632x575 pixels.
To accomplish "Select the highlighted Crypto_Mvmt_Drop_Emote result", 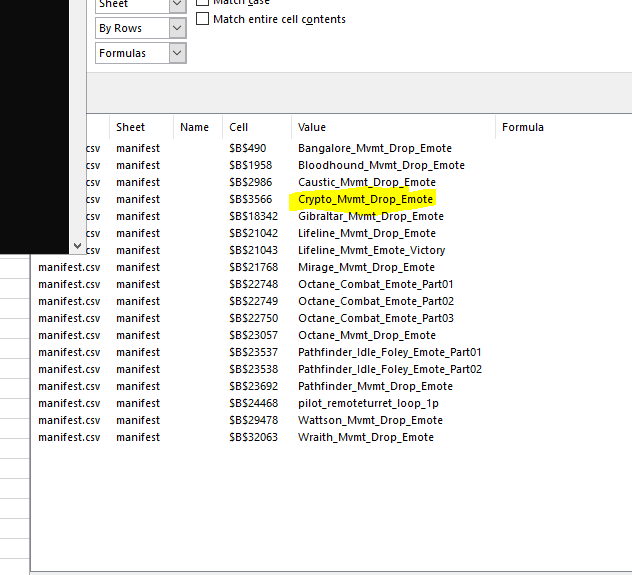I will tap(365, 199).
